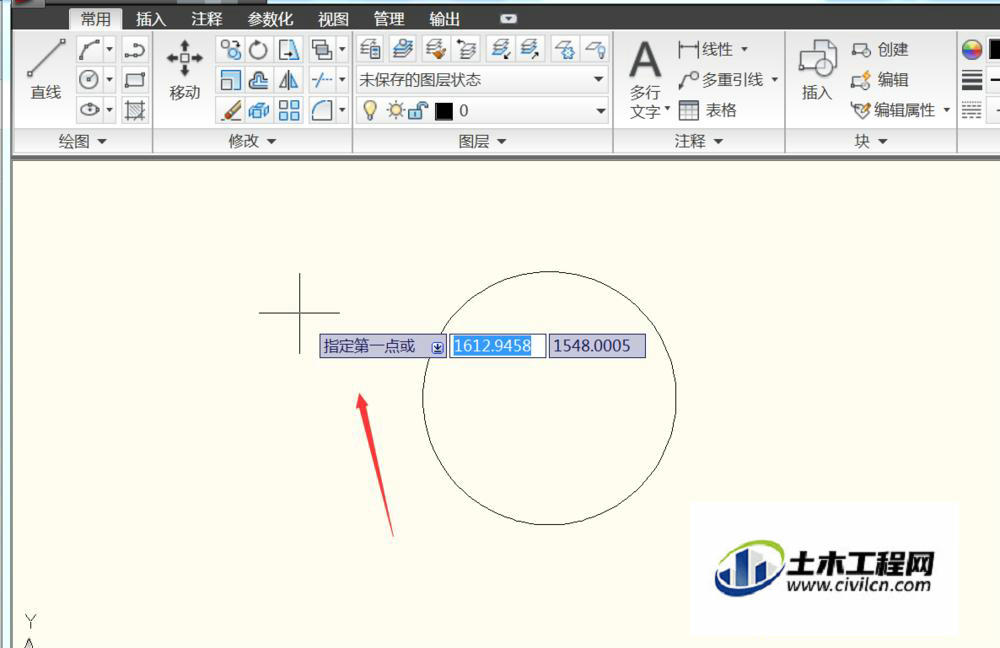Click Create (创建) block button
Image resolution: width=1000 pixels, height=648 pixels.
(x=879, y=49)
